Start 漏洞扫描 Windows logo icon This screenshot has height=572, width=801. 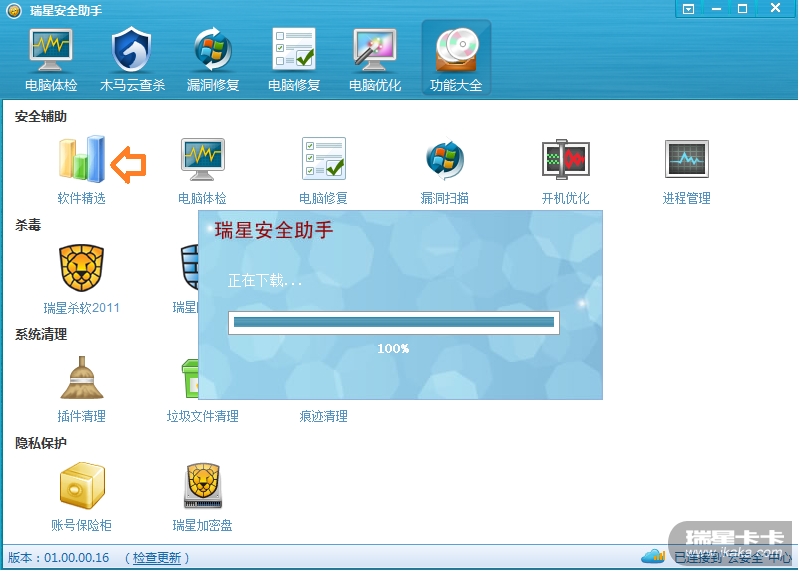[x=444, y=159]
